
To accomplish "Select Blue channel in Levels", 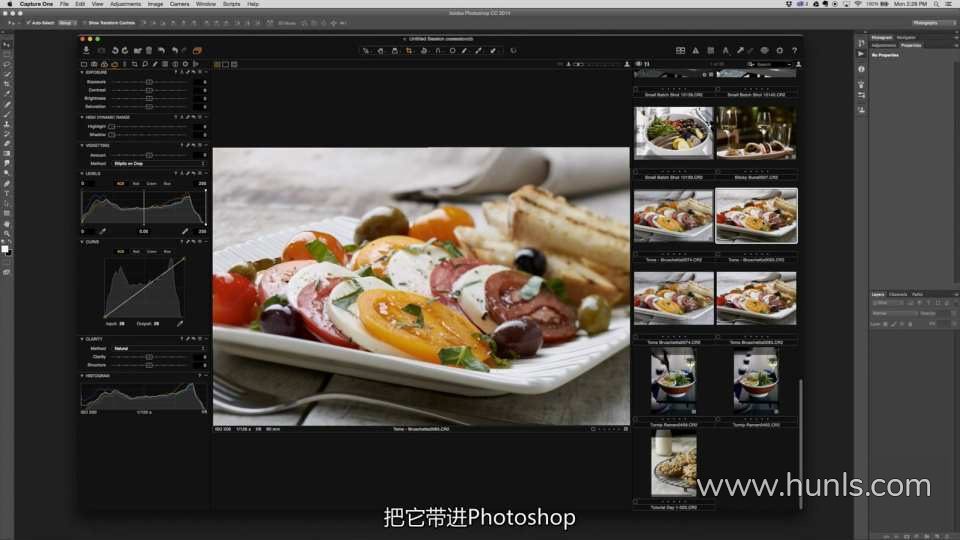I will 167,184.
